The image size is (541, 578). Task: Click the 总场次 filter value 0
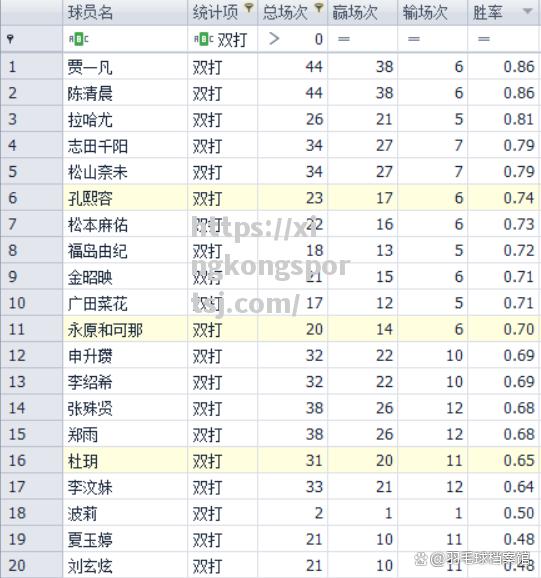click(x=318, y=39)
